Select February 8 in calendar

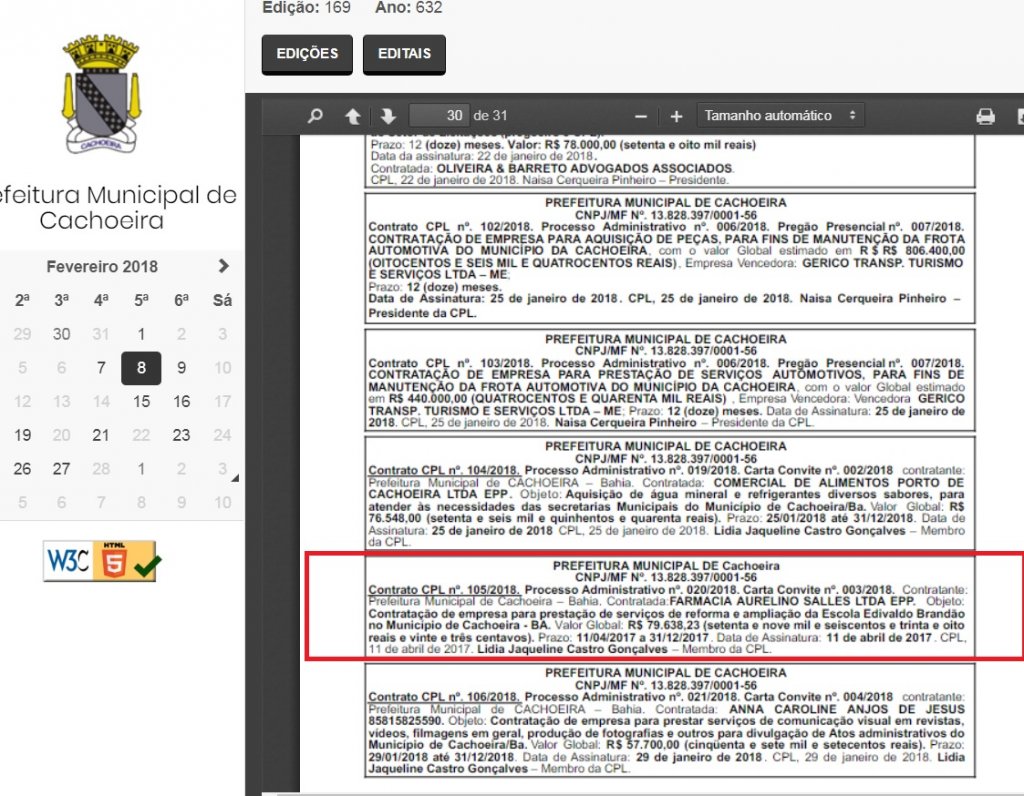click(x=141, y=368)
